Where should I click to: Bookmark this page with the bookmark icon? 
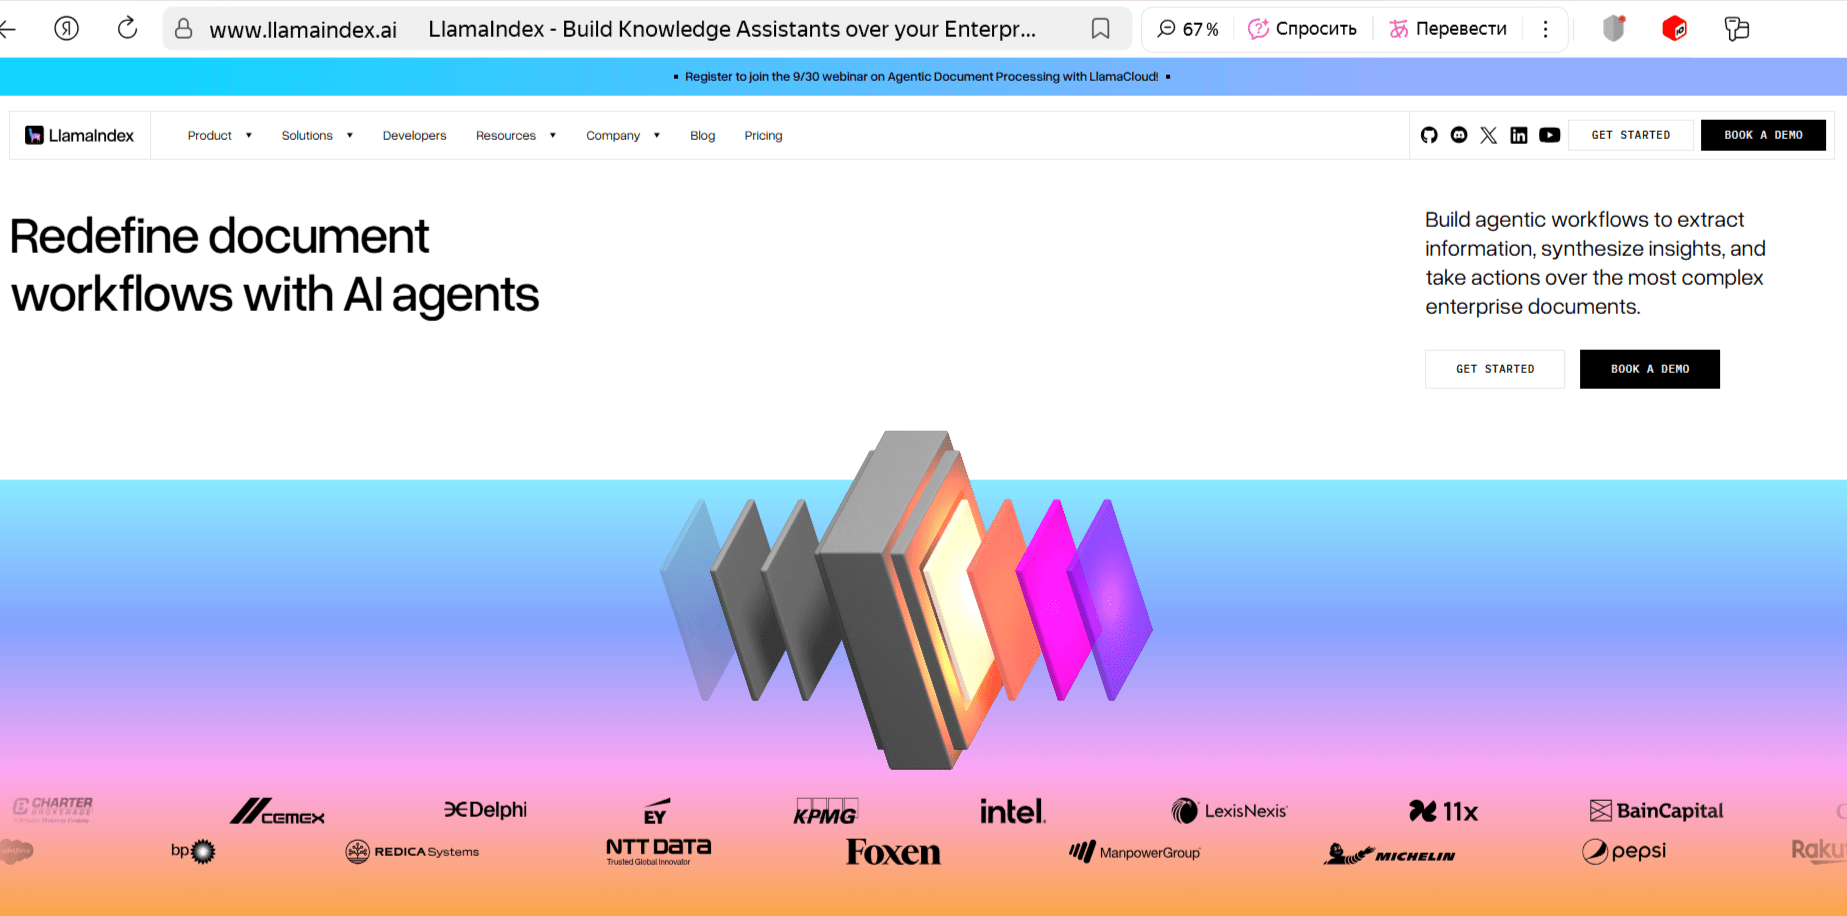(x=1100, y=29)
